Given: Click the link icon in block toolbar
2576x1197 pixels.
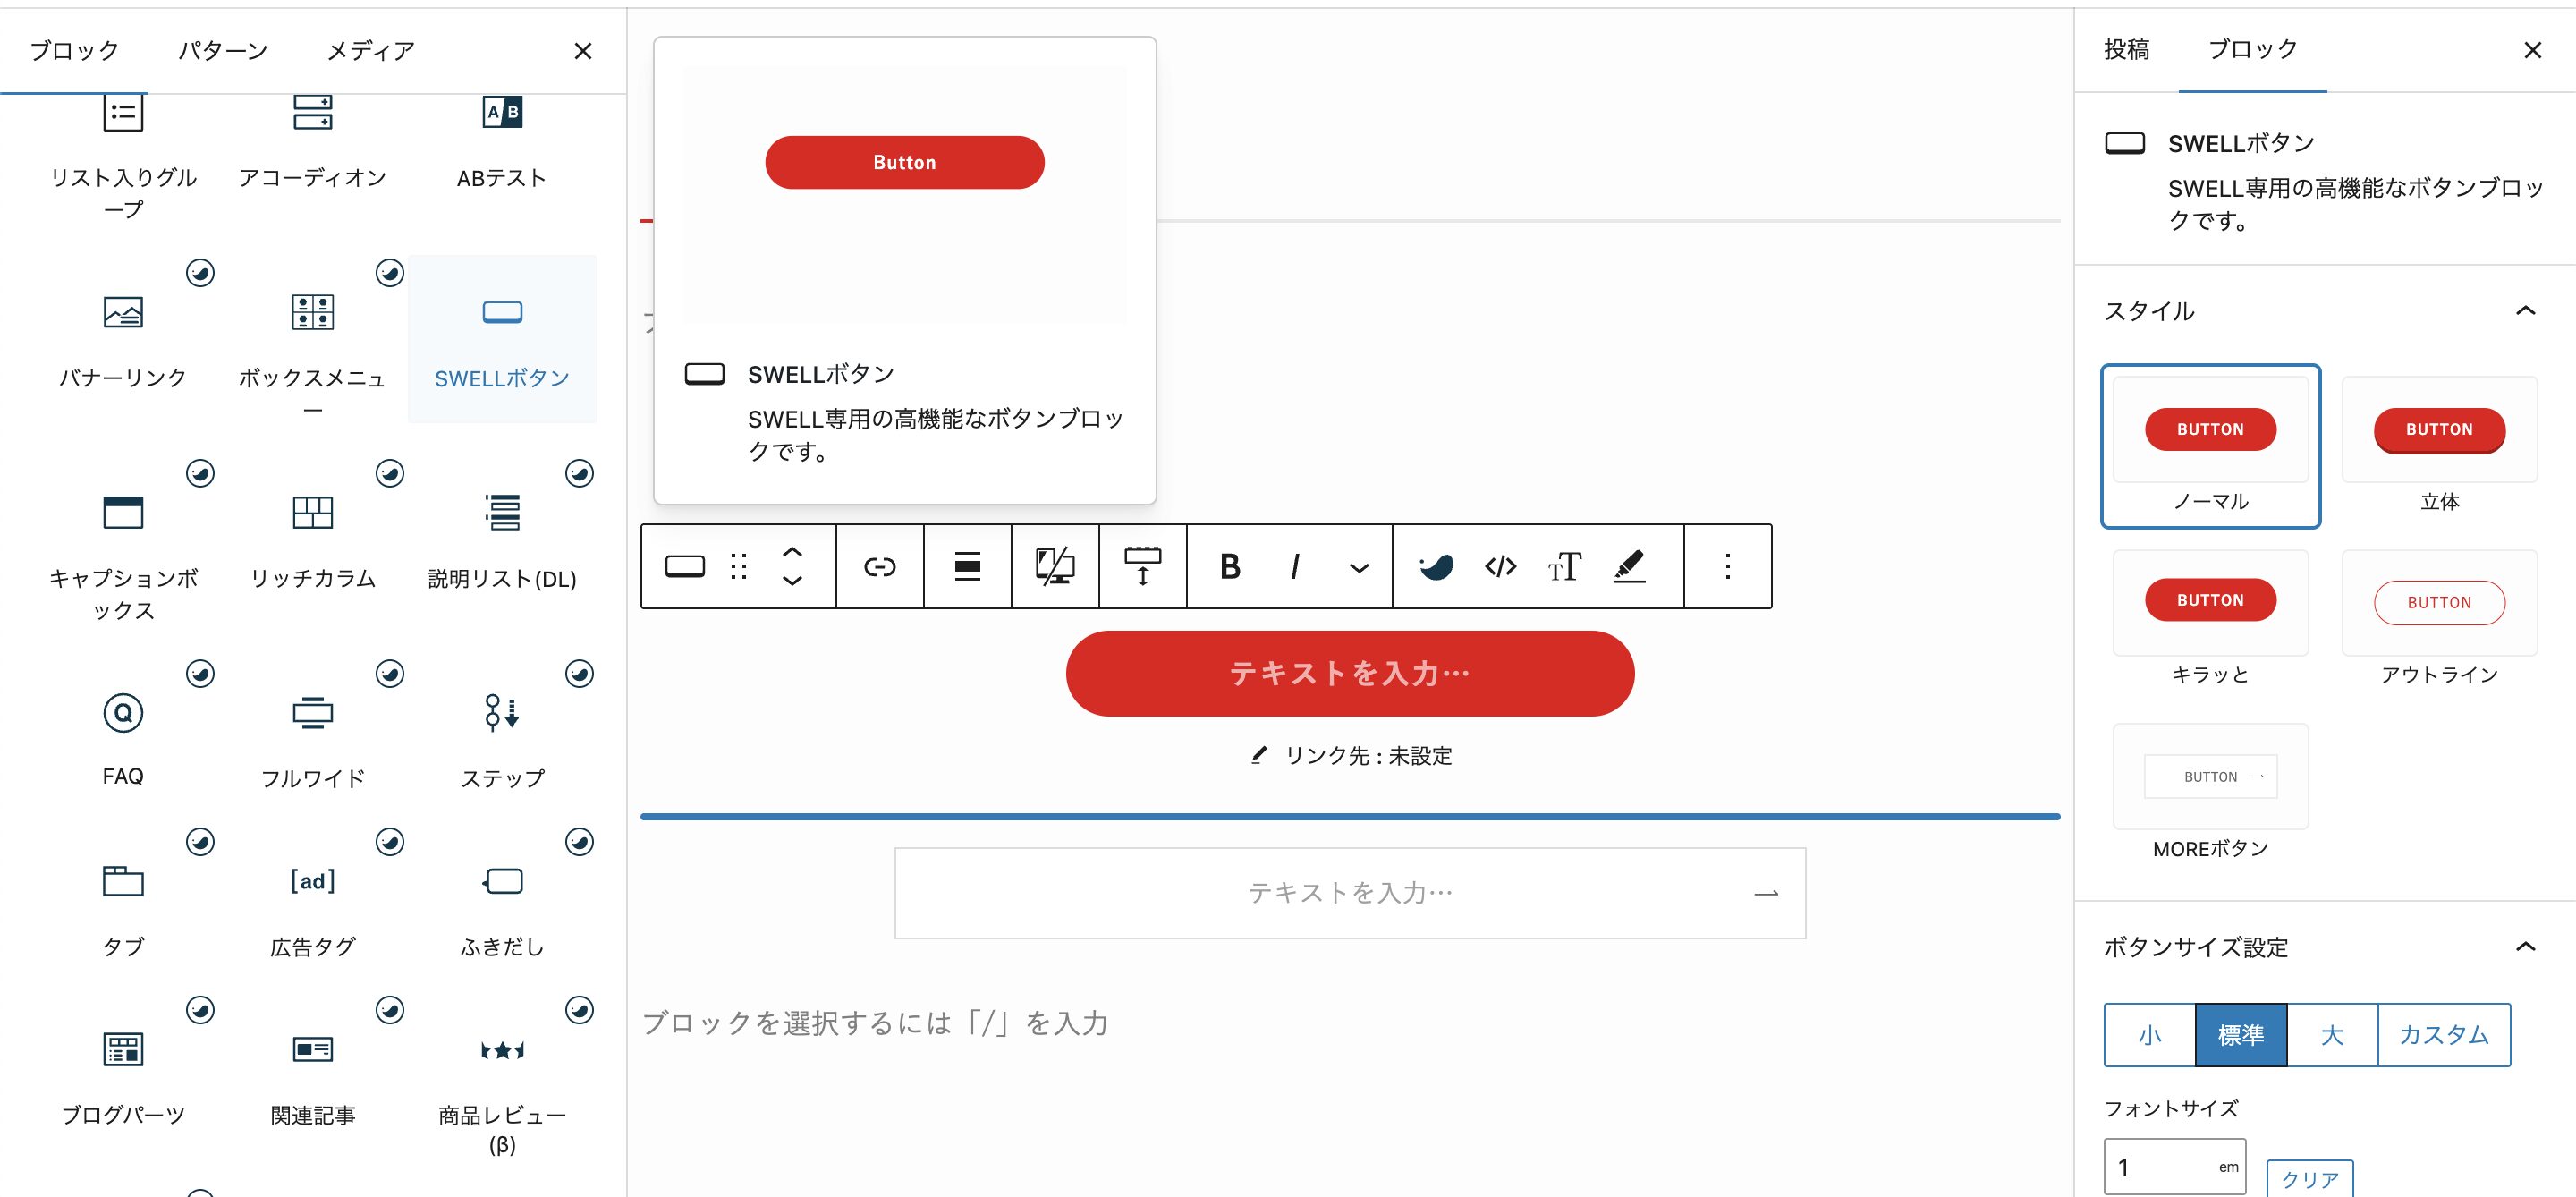Looking at the screenshot, I should coord(879,567).
